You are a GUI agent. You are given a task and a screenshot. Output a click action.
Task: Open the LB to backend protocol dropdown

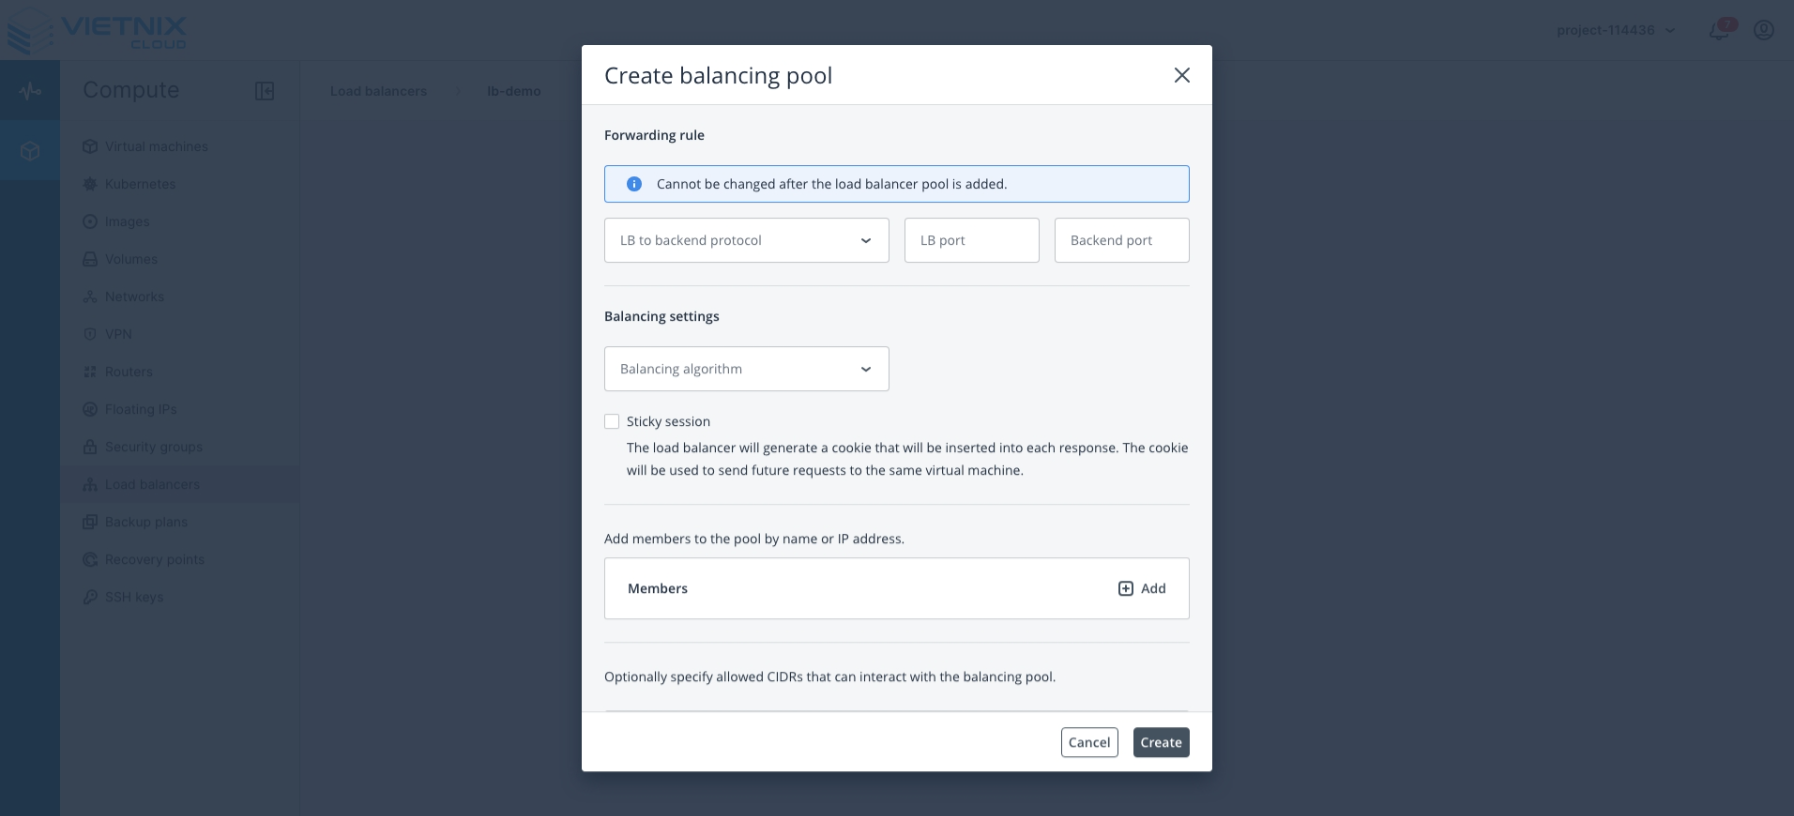click(x=746, y=240)
